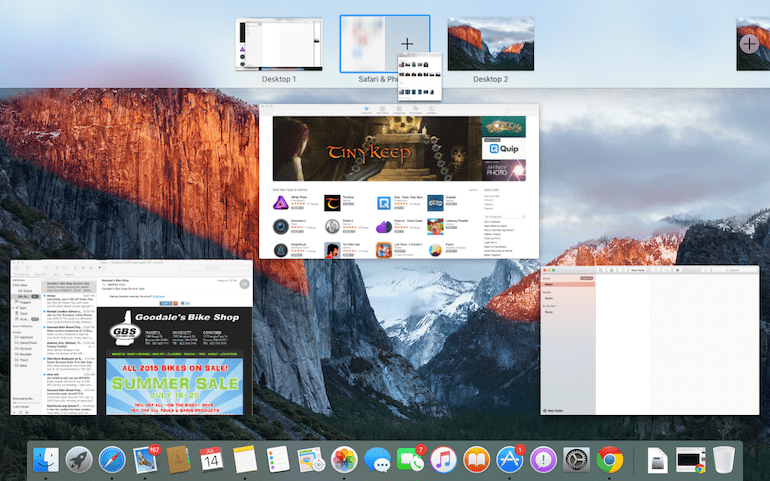The image size is (770, 481).
Task: Flag message with red flag button in Mail
Action: click(x=100, y=268)
